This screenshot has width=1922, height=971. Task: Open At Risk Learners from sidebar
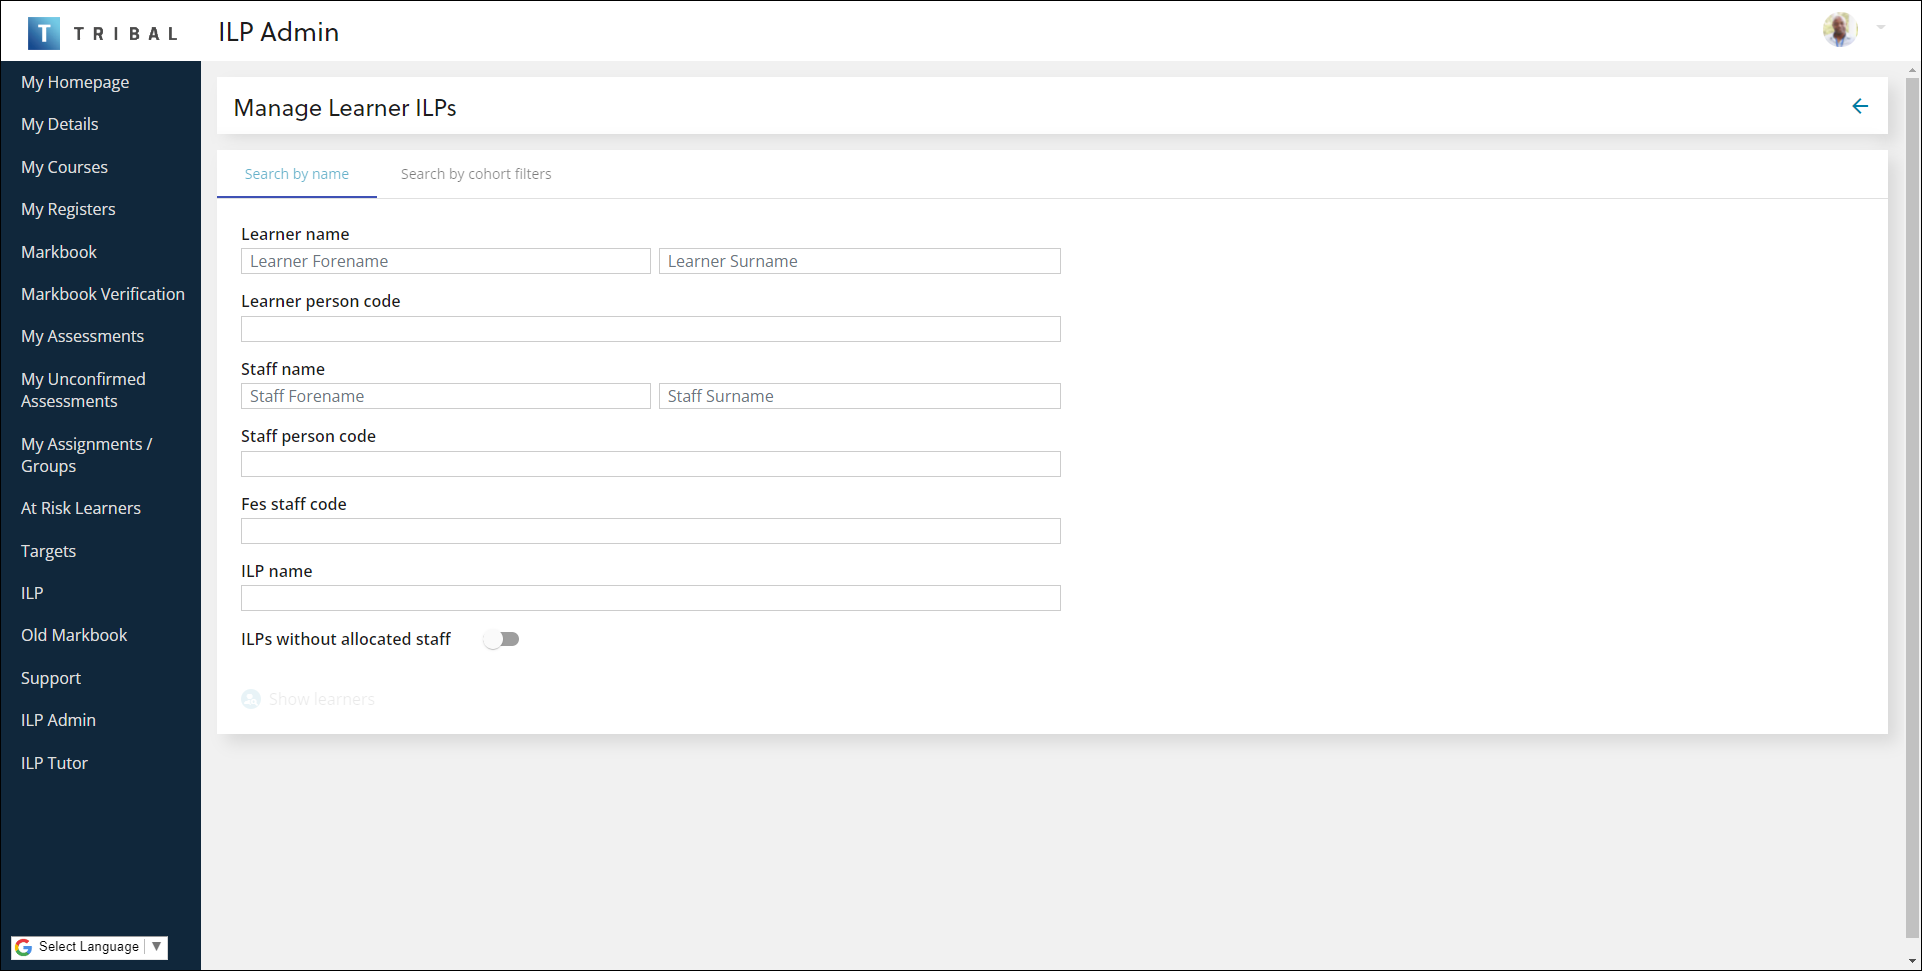pos(81,508)
